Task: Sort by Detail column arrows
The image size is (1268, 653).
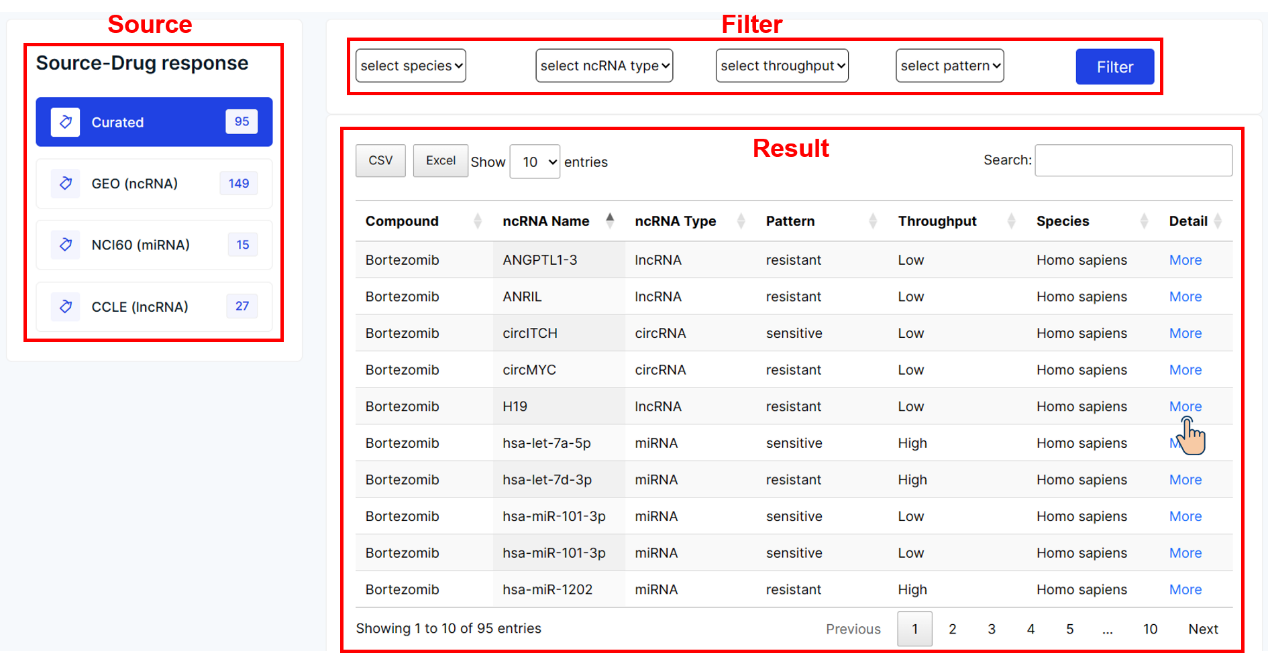Action: click(x=1218, y=221)
